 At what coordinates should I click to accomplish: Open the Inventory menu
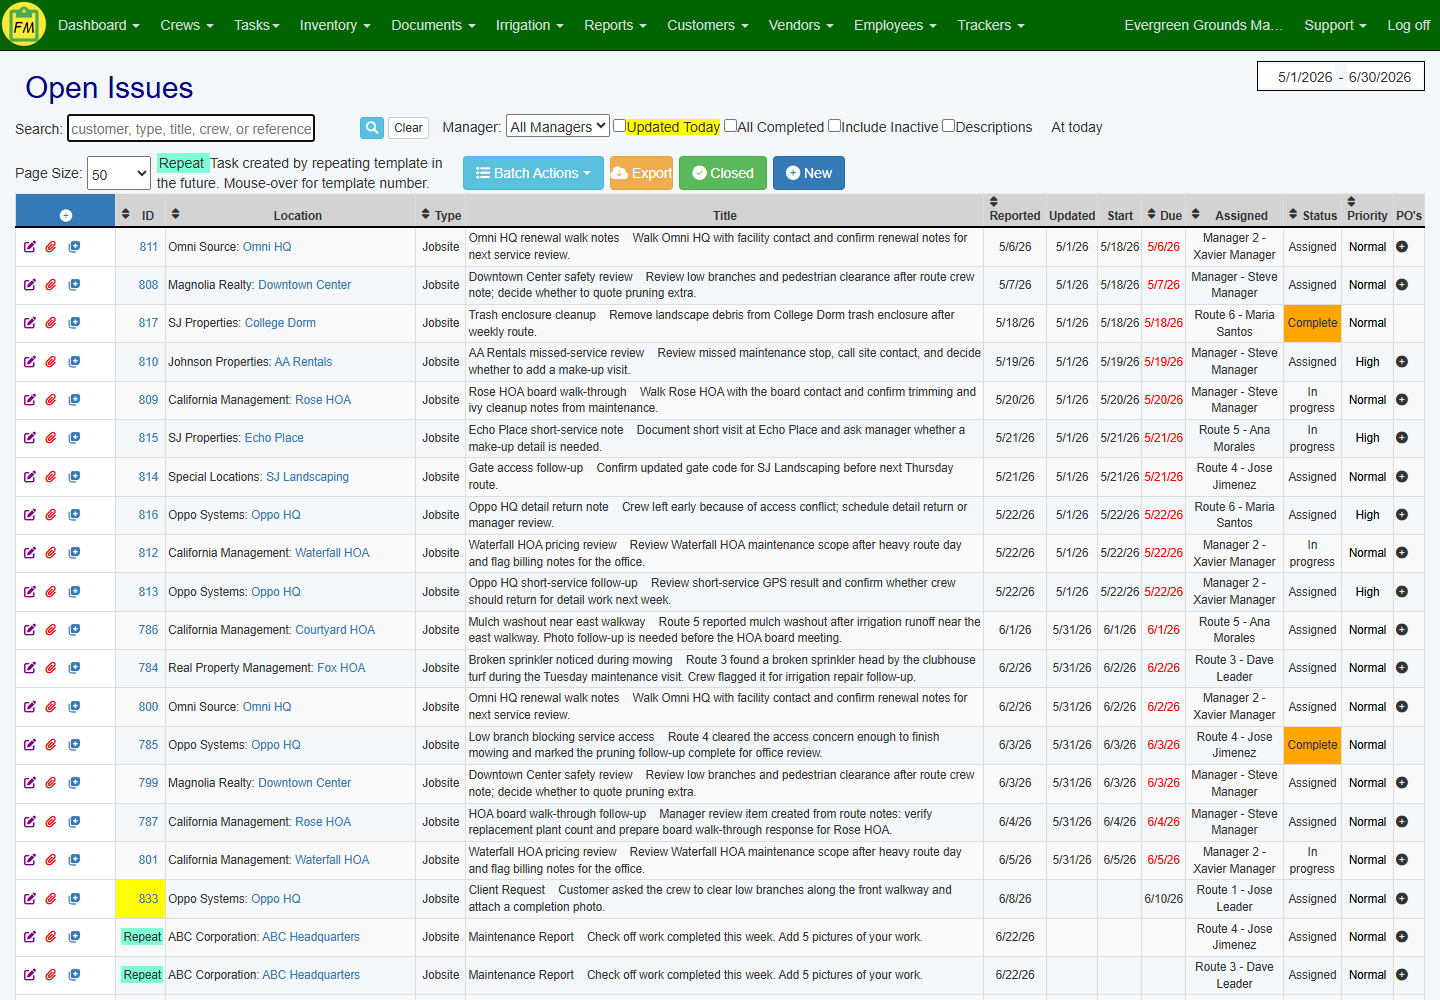[x=335, y=25]
